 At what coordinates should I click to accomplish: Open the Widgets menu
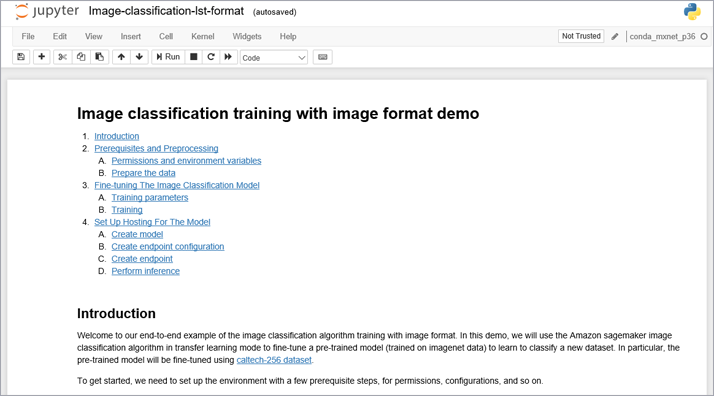tap(247, 36)
